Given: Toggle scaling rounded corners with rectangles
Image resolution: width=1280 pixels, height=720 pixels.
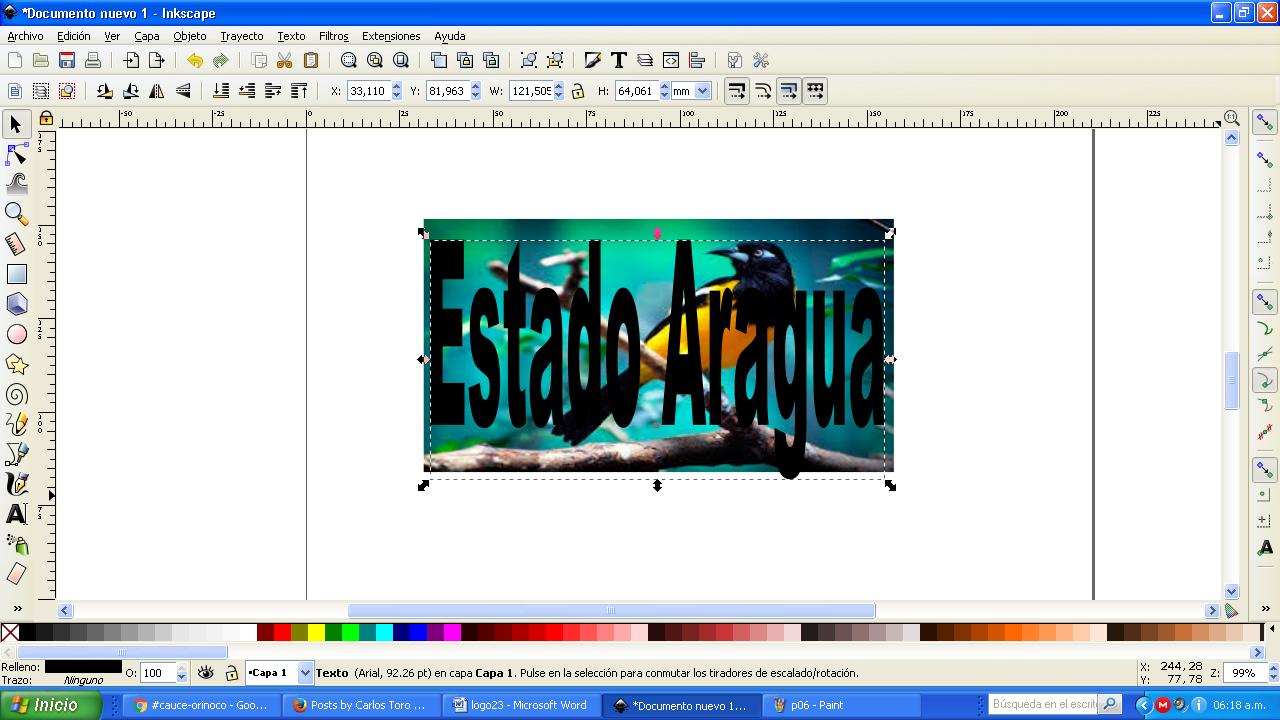Looking at the screenshot, I should coord(763,91).
